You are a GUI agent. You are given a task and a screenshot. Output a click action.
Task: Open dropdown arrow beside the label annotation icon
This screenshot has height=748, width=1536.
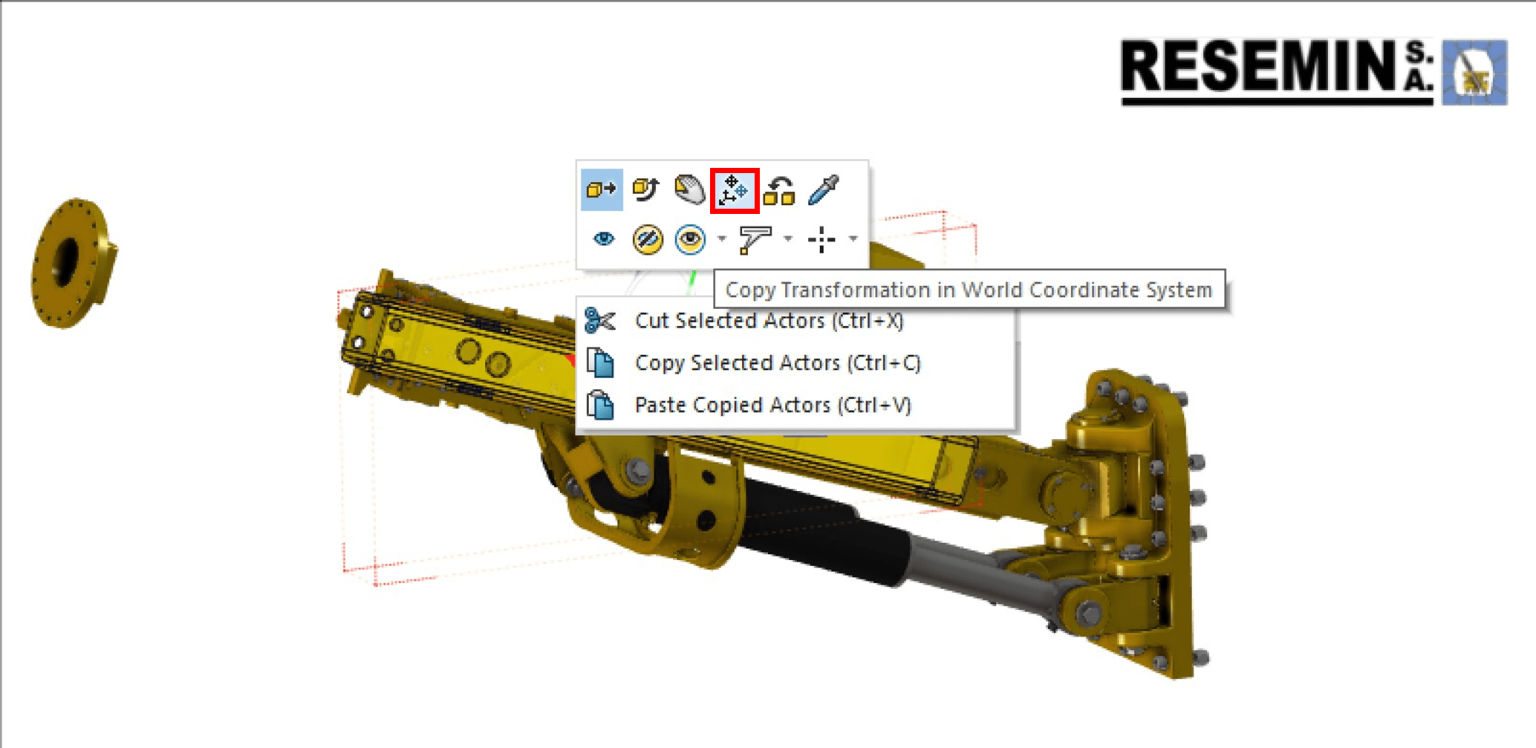(x=788, y=240)
